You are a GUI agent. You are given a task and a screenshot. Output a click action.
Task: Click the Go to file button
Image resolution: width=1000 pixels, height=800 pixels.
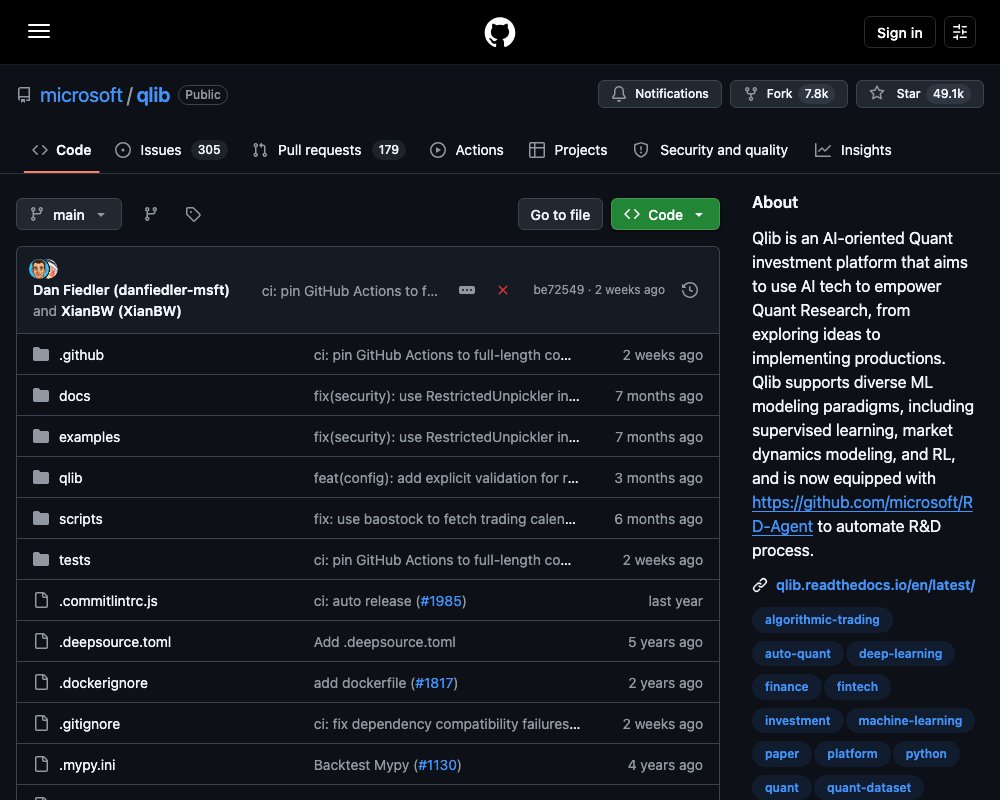560,214
